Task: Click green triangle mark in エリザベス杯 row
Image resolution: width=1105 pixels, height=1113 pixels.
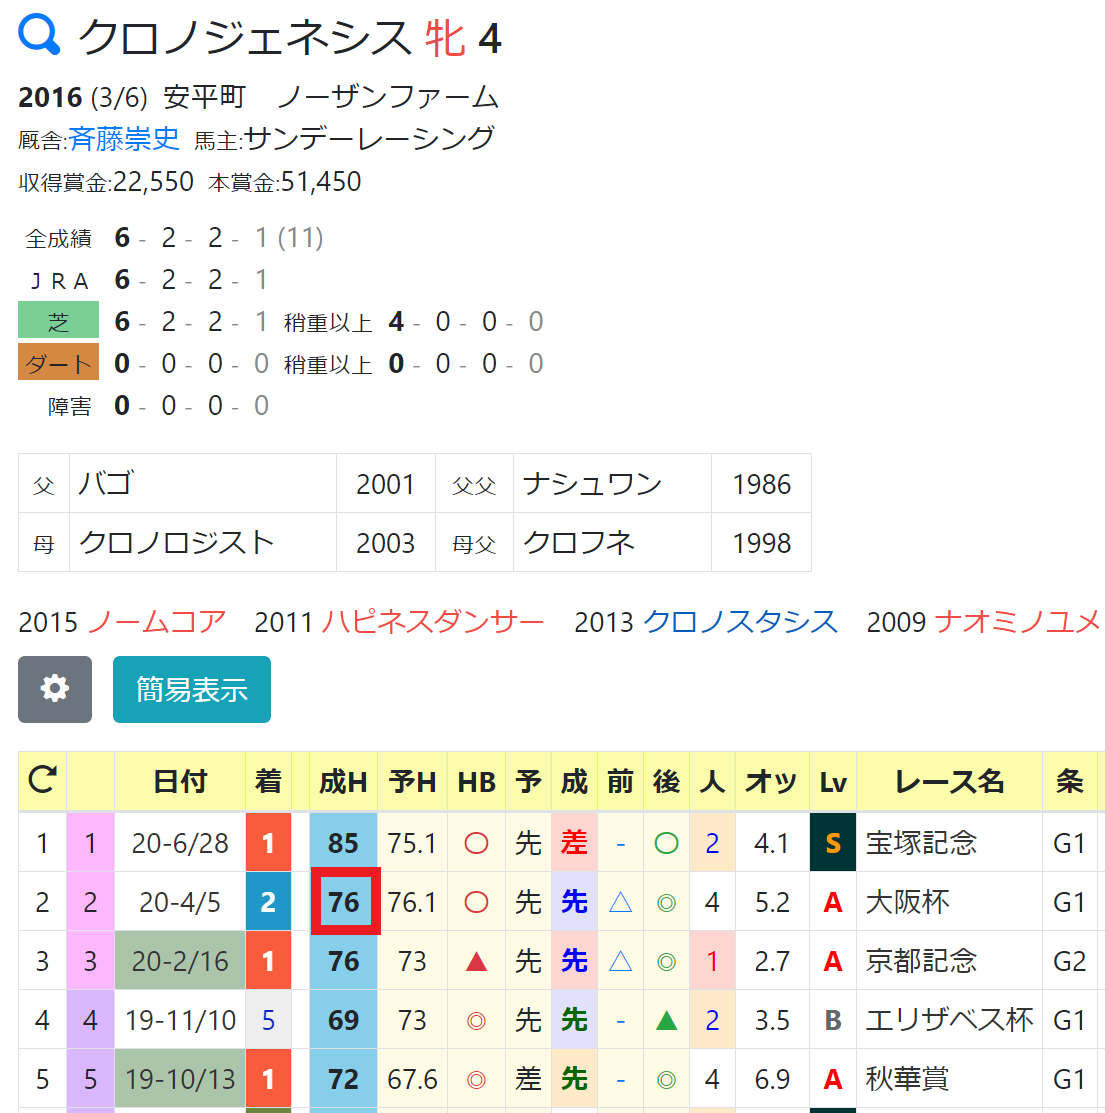Action: (x=666, y=1021)
